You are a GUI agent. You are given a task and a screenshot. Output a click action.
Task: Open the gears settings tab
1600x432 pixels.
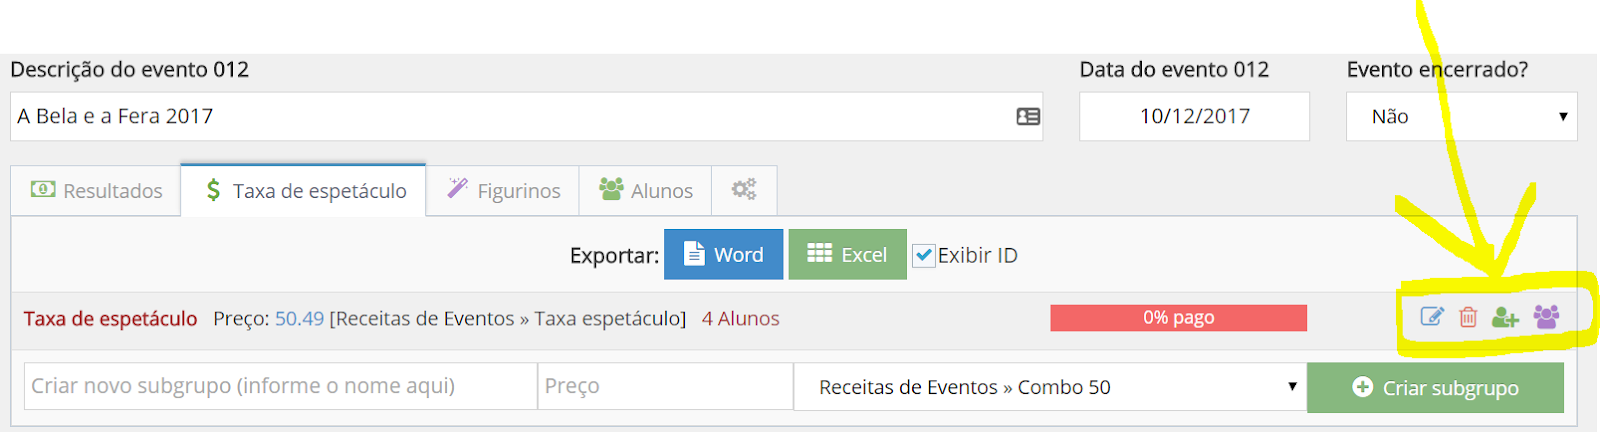point(744,190)
